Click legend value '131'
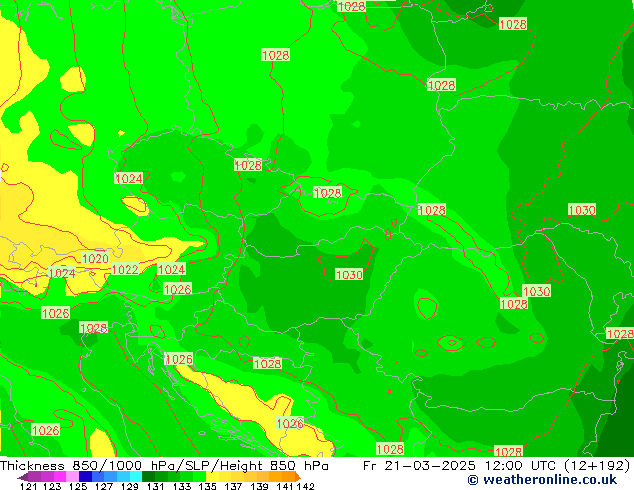Screen dimensions: 634x490 click(156, 486)
